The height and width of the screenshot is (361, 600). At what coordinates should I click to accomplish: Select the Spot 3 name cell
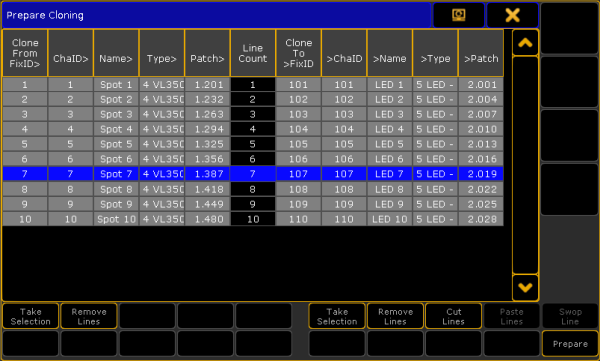[116, 114]
